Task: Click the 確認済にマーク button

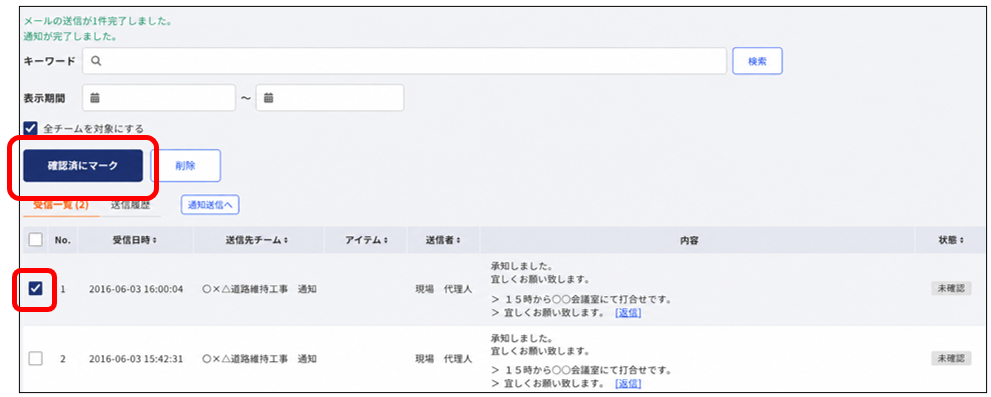Action: (x=83, y=166)
